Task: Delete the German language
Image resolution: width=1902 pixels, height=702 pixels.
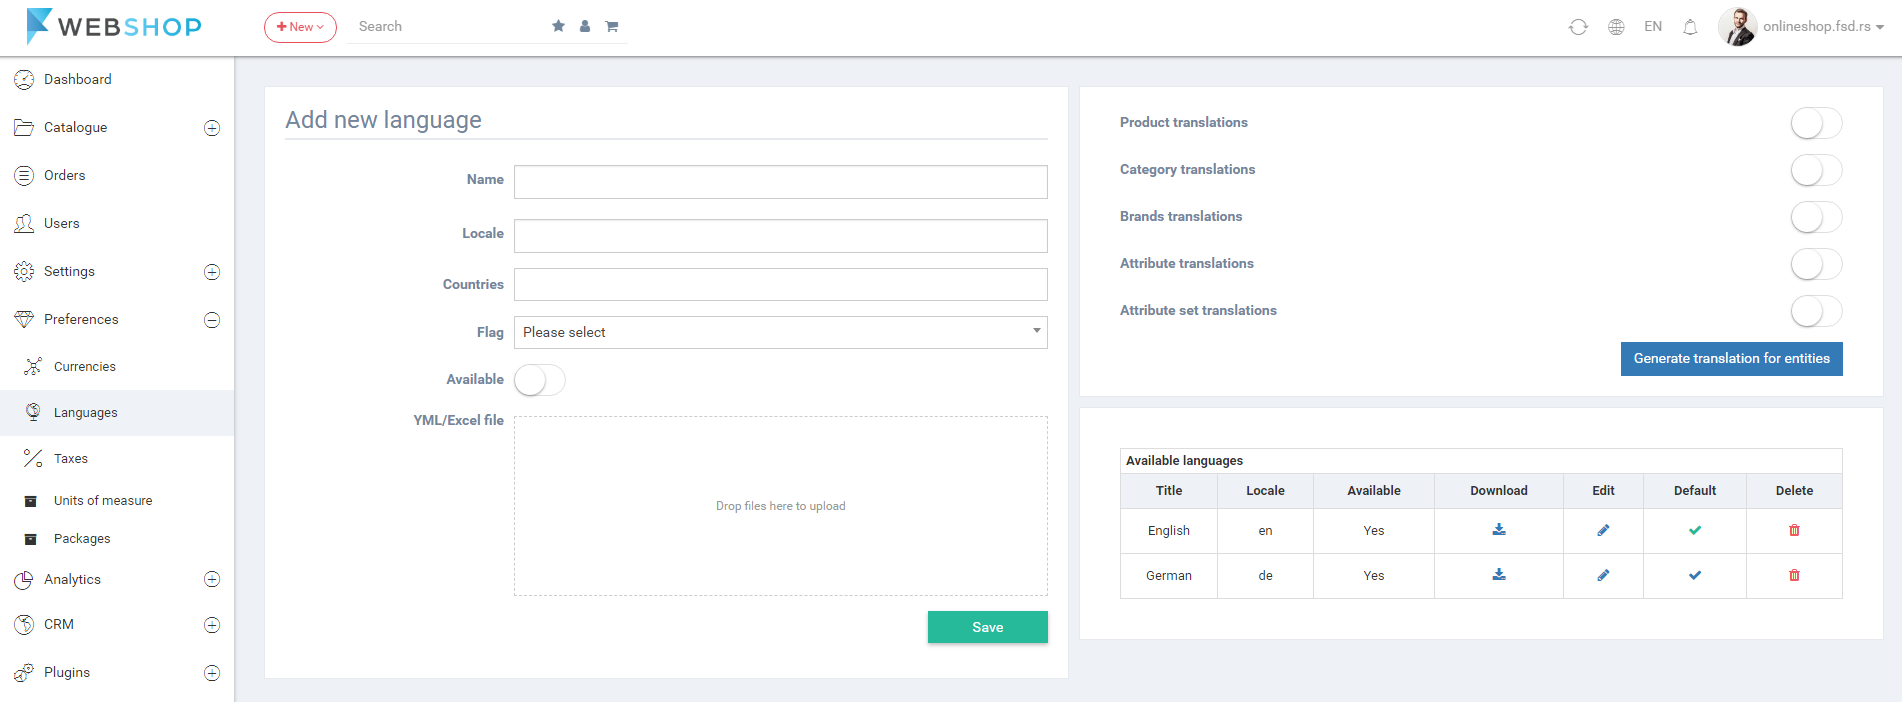Action: click(1794, 575)
